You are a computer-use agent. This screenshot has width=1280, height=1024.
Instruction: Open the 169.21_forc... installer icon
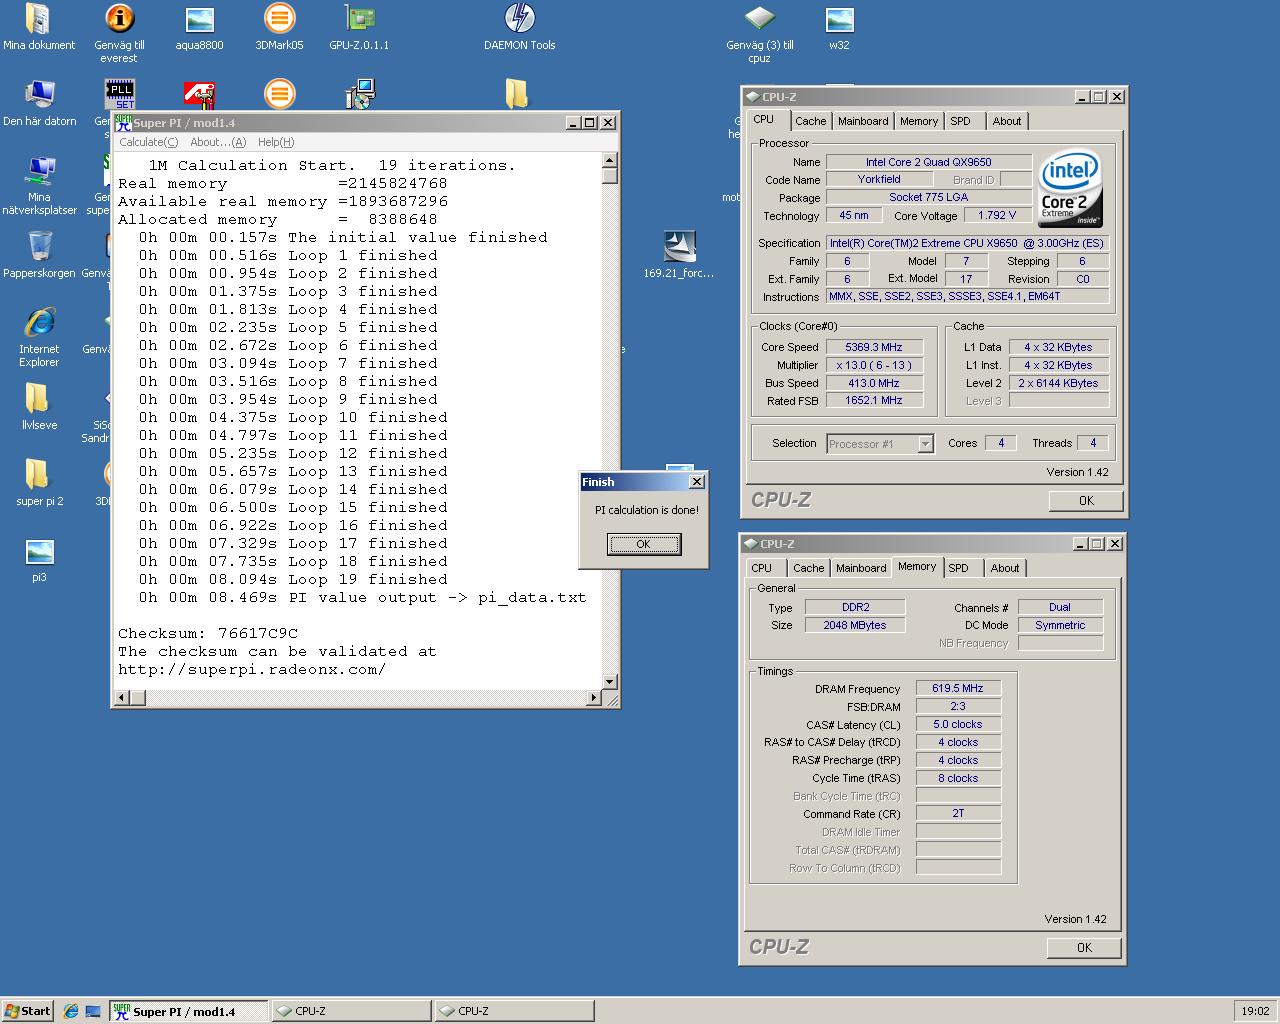679,255
